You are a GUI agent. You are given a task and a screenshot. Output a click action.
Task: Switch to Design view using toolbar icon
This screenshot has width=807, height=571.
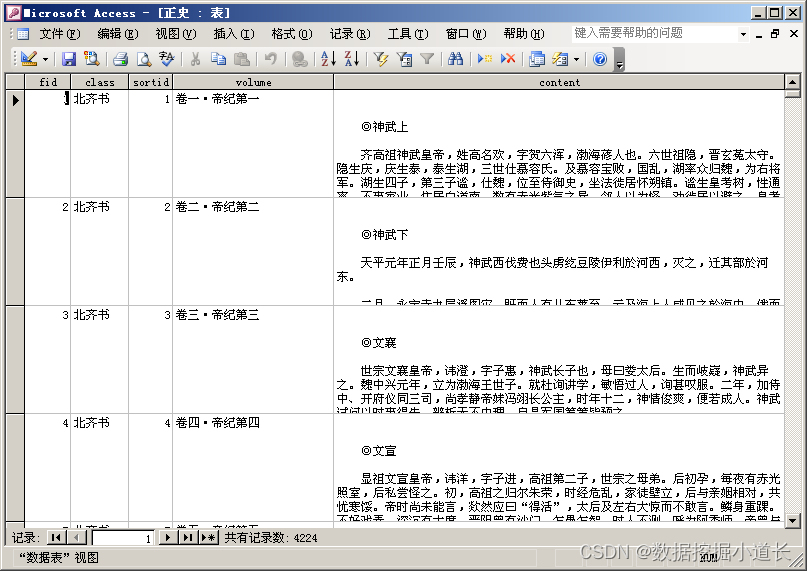pos(29,59)
